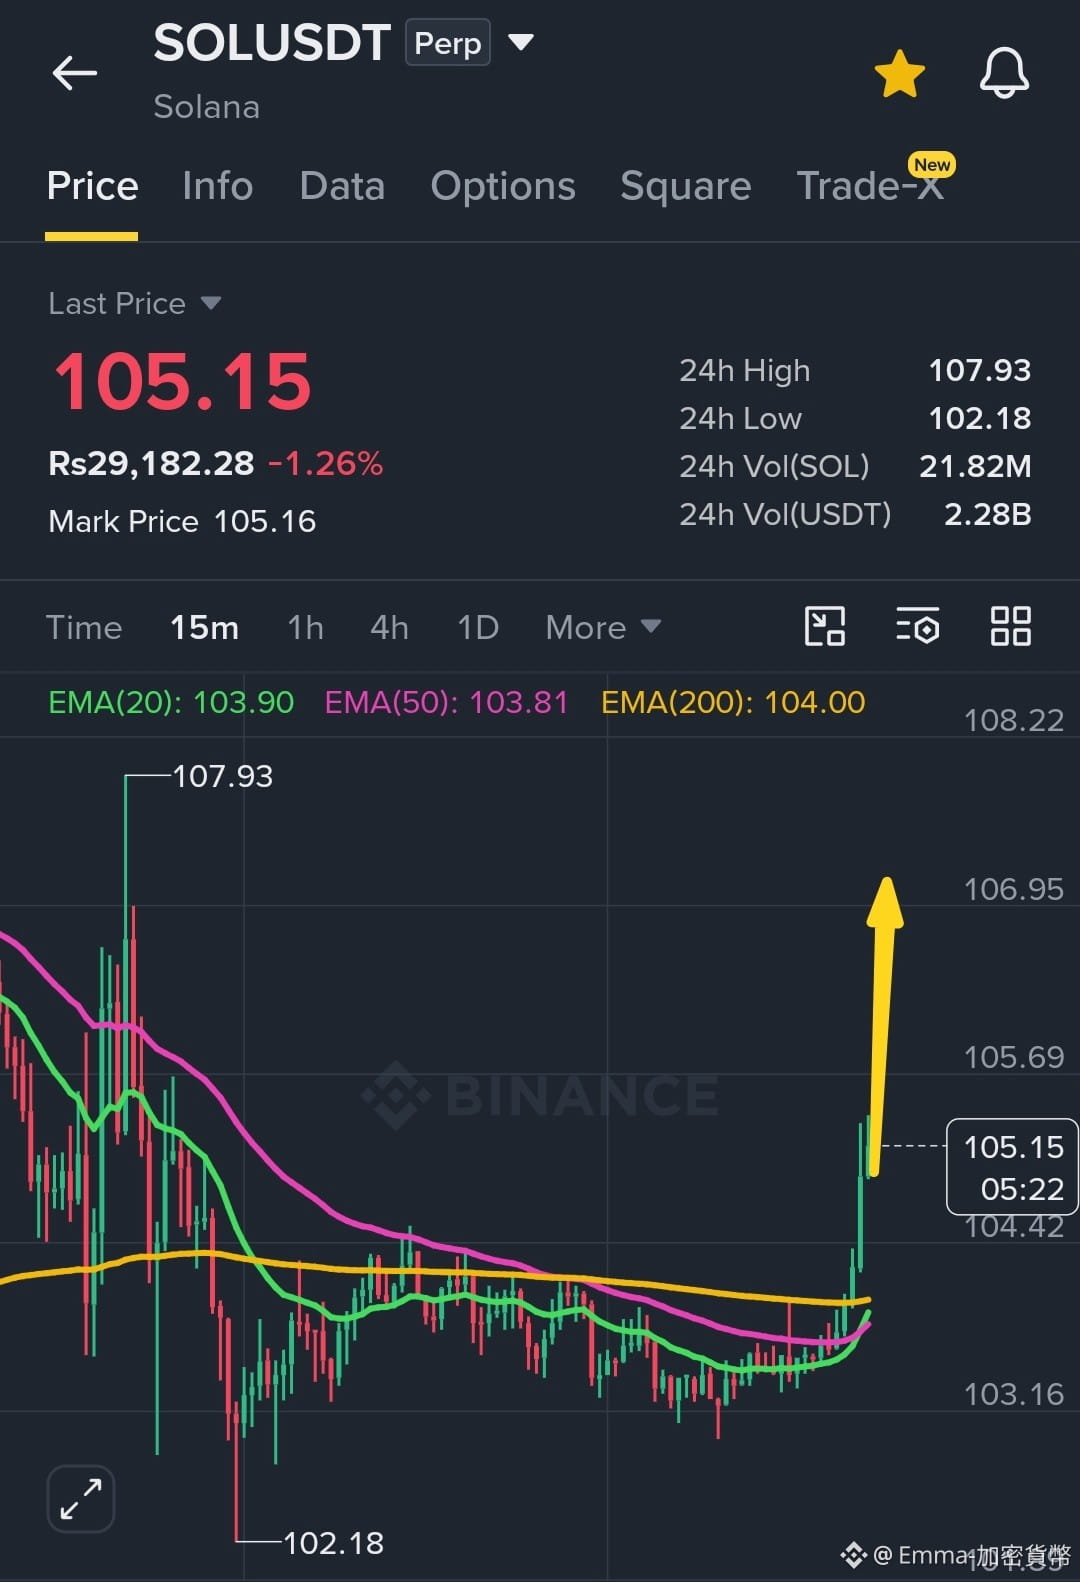Open the Info tab
Image resolution: width=1080 pixels, height=1582 pixels.
click(218, 186)
